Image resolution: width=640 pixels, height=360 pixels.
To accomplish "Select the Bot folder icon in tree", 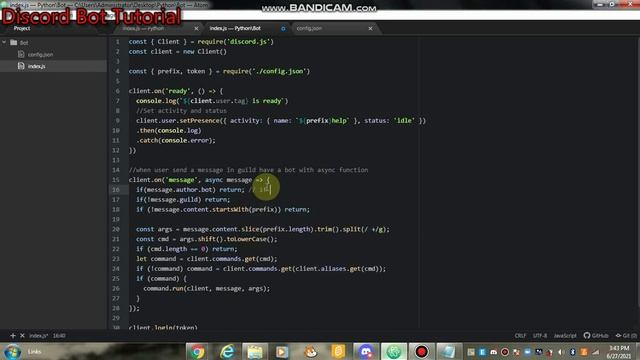I will point(14,42).
